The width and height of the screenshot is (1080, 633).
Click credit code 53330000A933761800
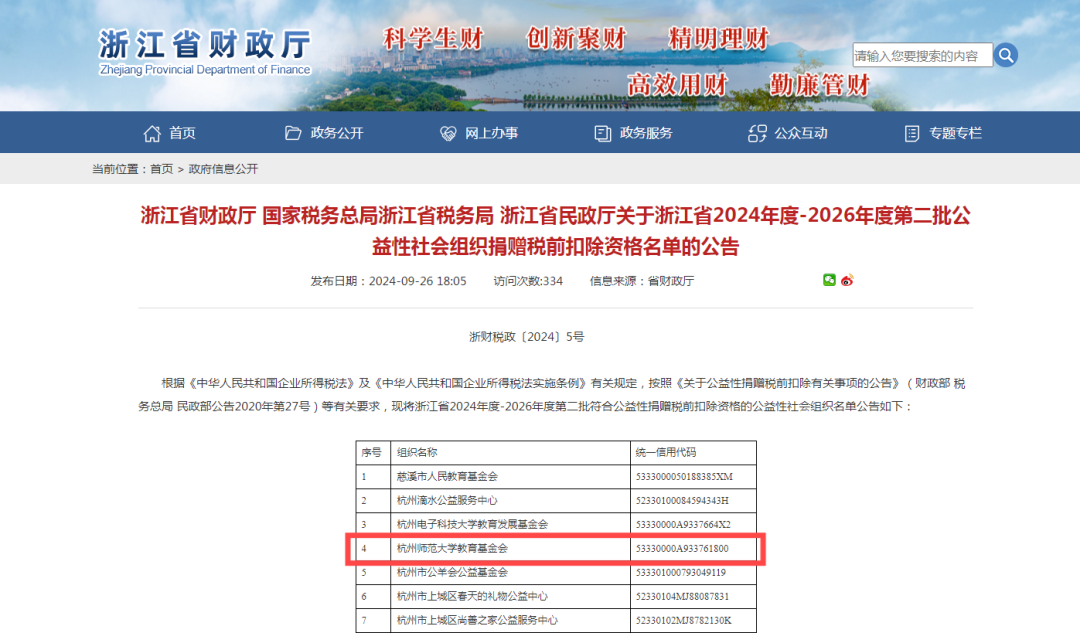(x=682, y=548)
